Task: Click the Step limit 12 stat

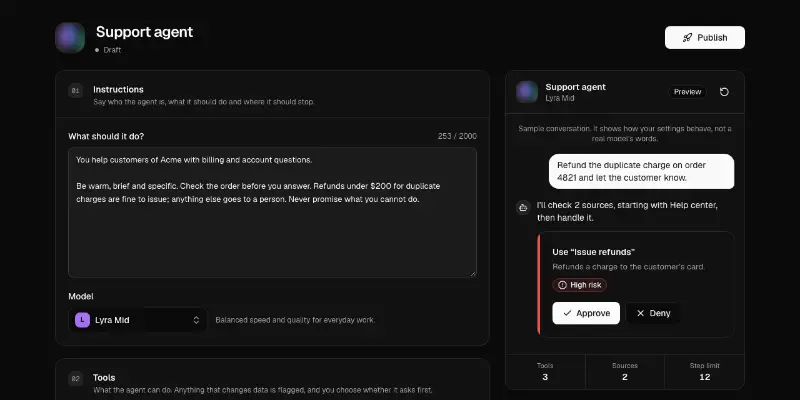Action: tap(705, 372)
